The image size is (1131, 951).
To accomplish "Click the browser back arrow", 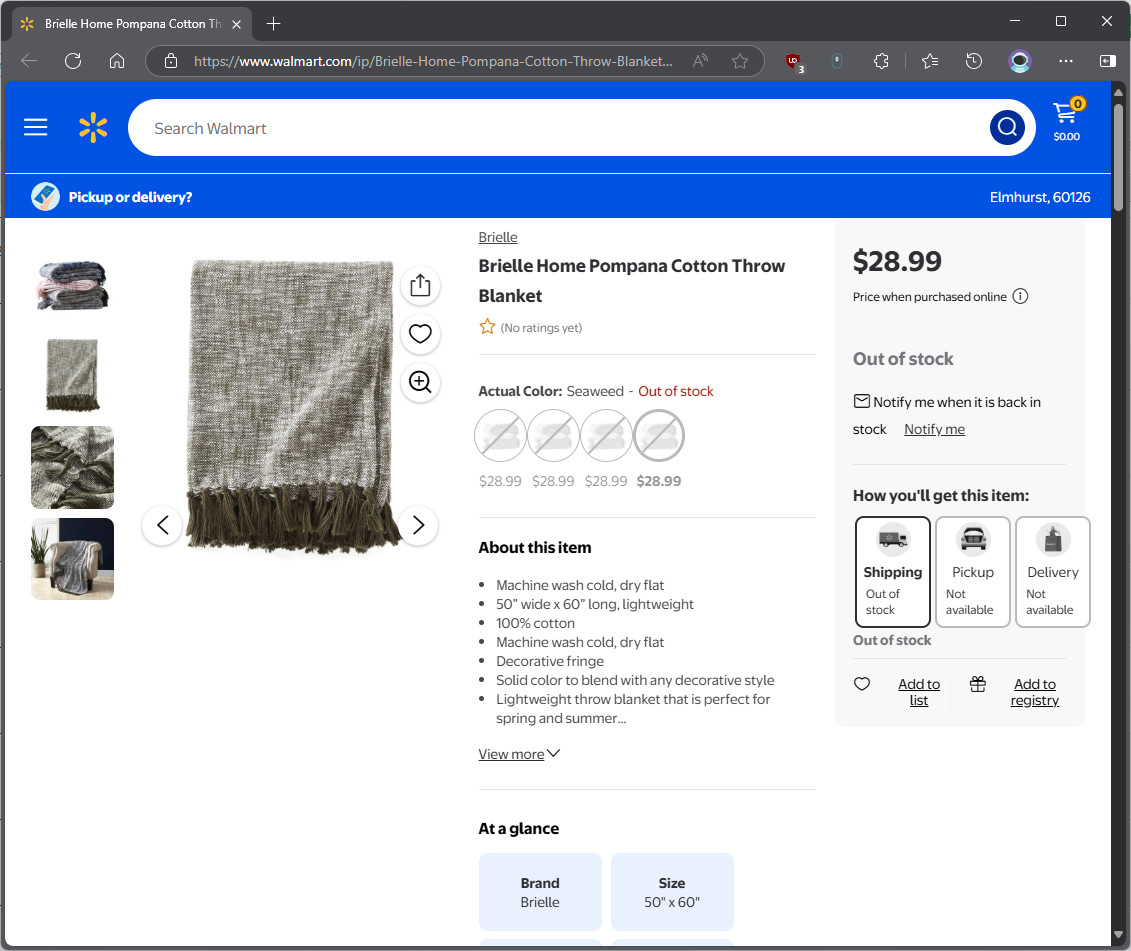I will (x=29, y=61).
